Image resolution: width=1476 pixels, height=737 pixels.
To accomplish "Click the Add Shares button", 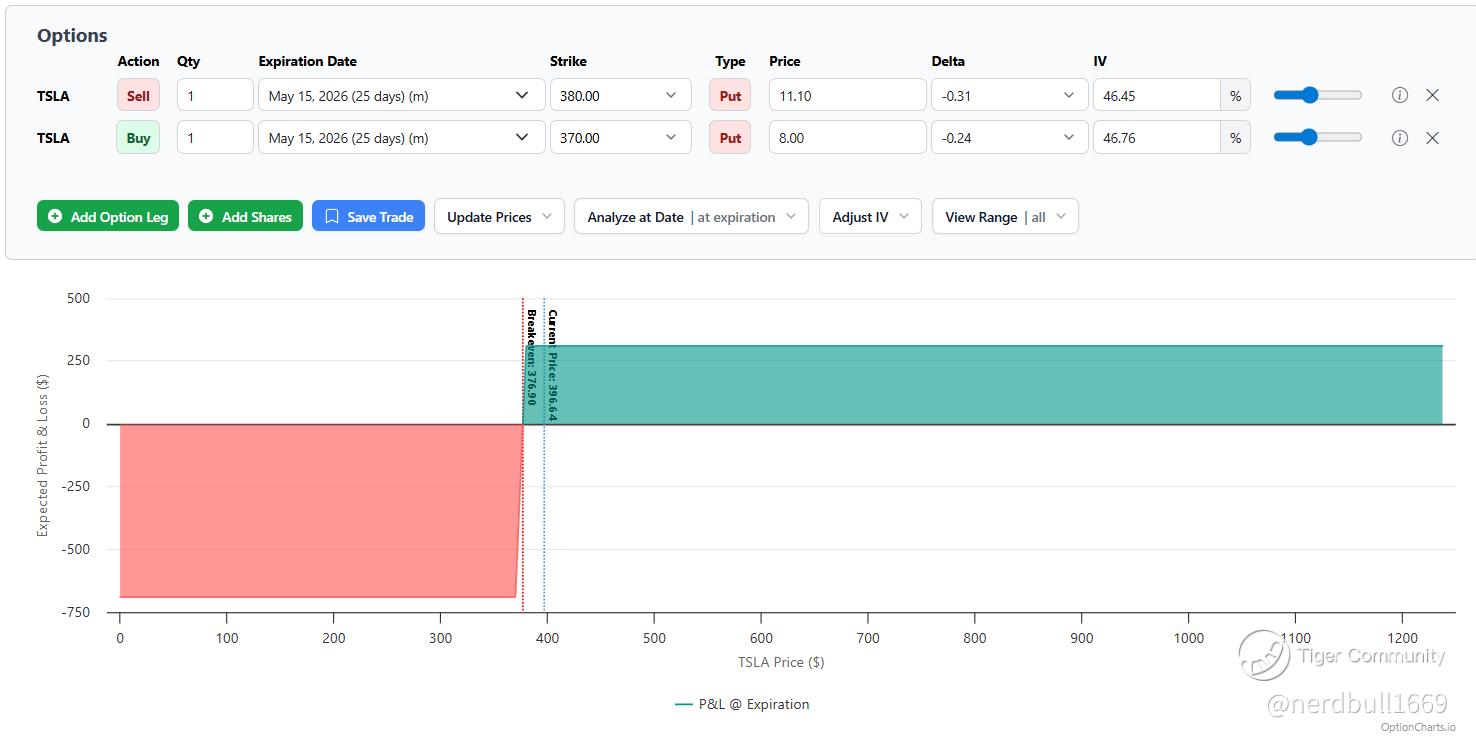I will tap(245, 216).
